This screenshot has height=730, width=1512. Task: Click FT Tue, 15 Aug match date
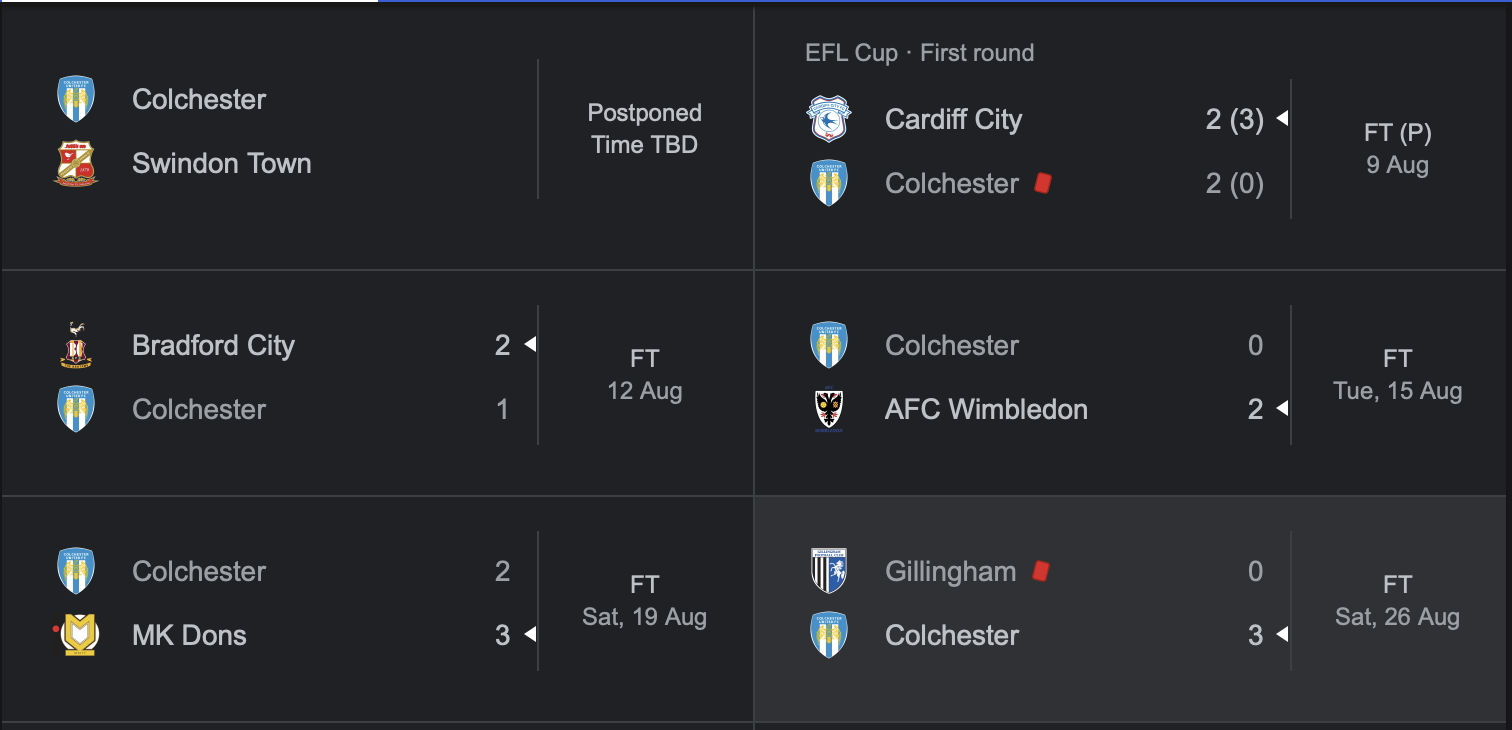[x=1397, y=375]
